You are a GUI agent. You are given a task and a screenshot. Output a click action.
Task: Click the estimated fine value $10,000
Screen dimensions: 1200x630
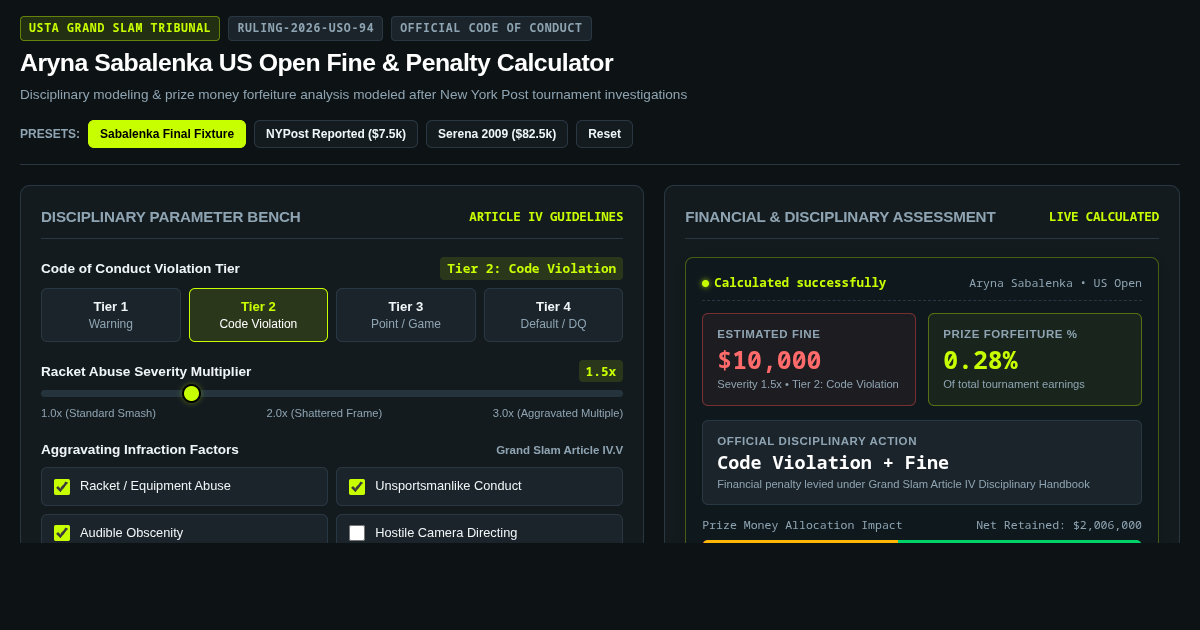[769, 360]
